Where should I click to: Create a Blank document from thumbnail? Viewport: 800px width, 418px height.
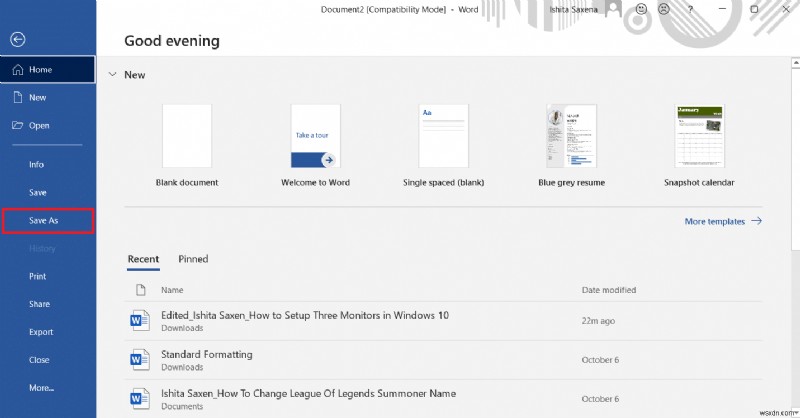pyautogui.click(x=187, y=136)
